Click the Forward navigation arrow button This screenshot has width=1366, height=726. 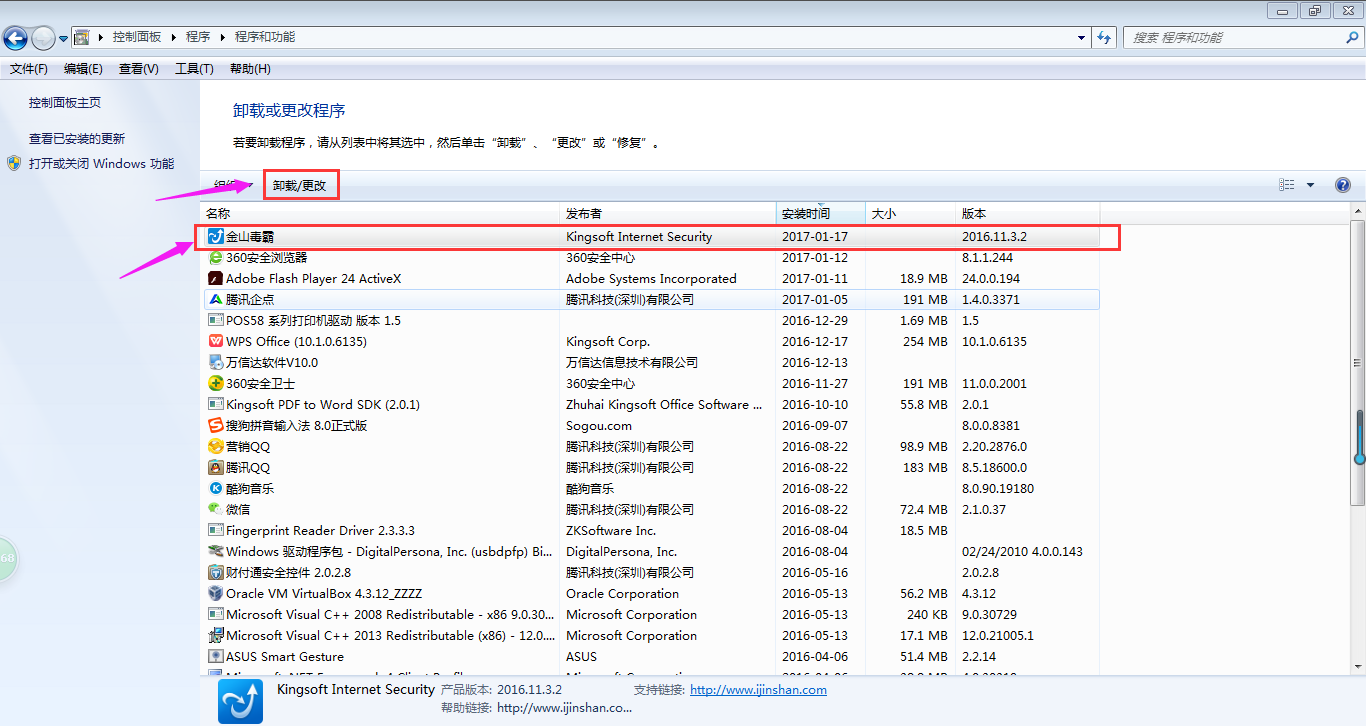pyautogui.click(x=43, y=38)
